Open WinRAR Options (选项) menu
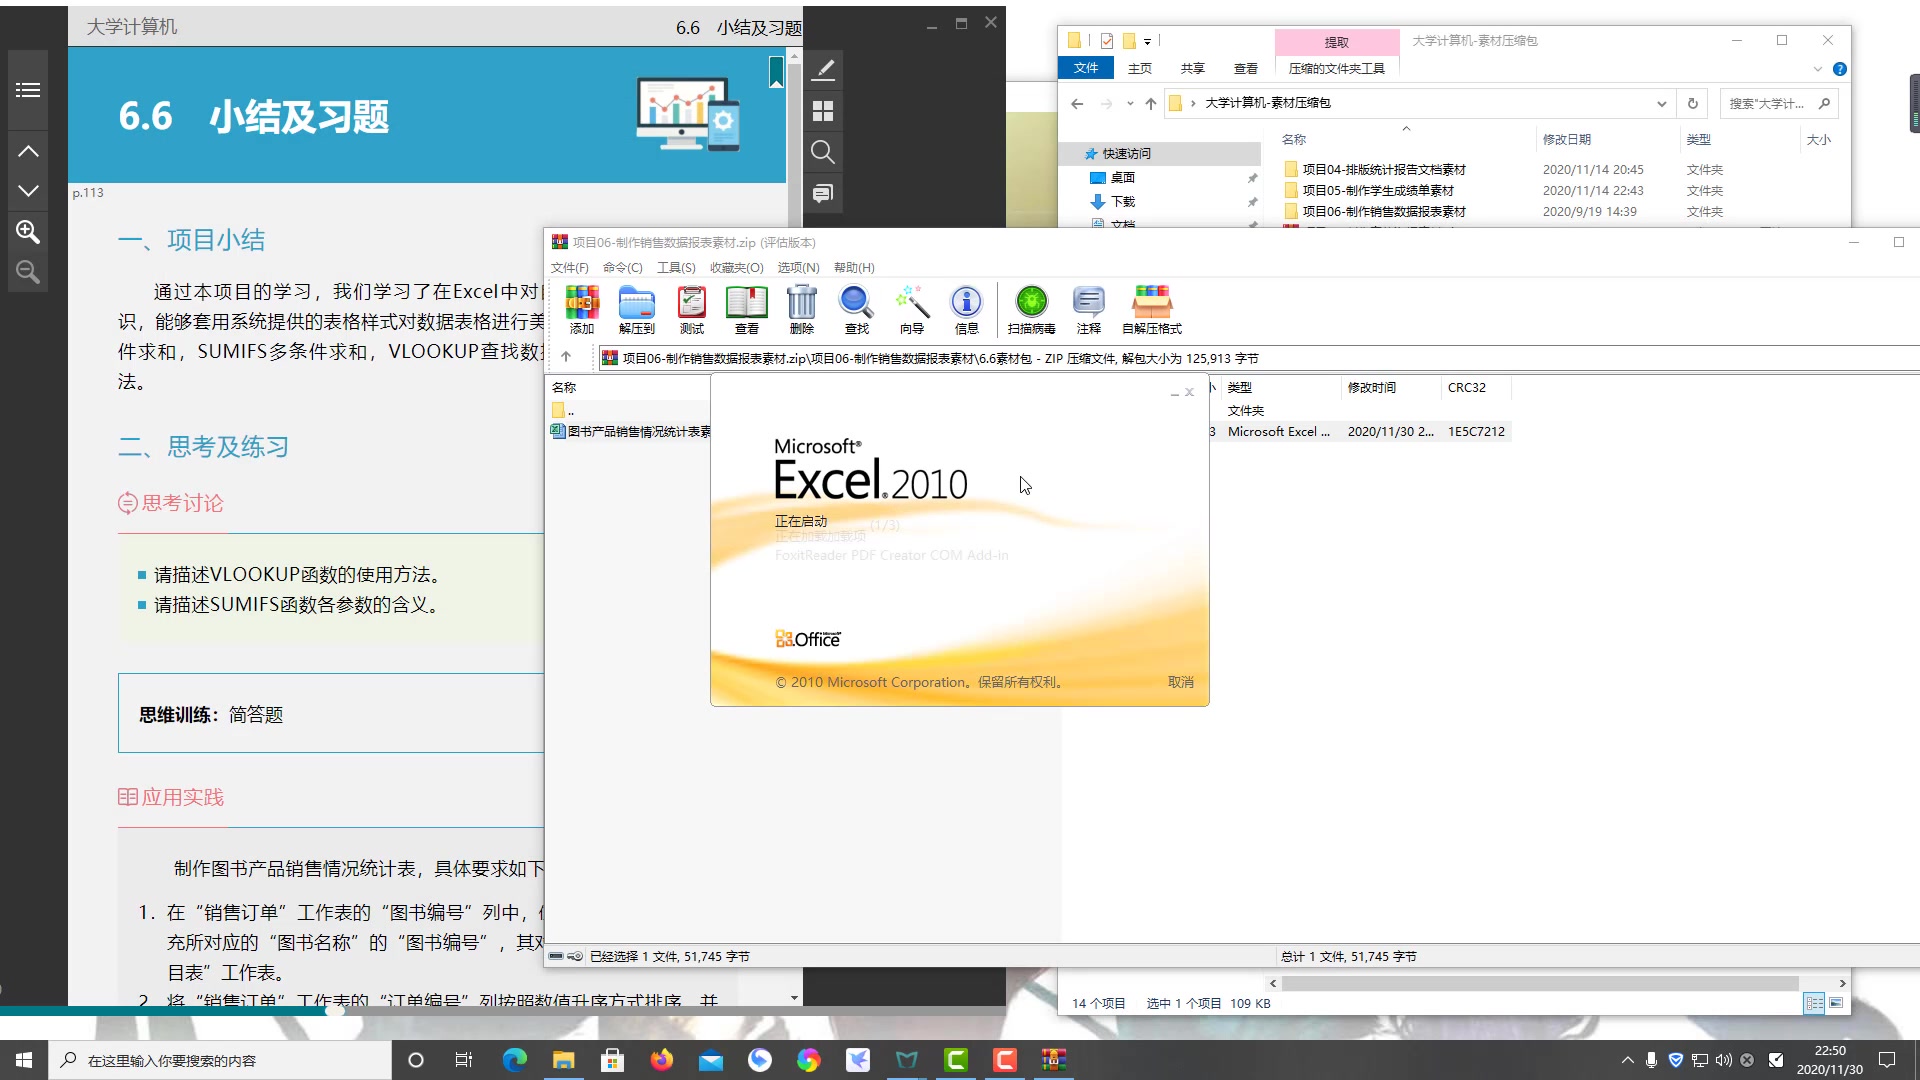This screenshot has height=1080, width=1920. point(798,267)
